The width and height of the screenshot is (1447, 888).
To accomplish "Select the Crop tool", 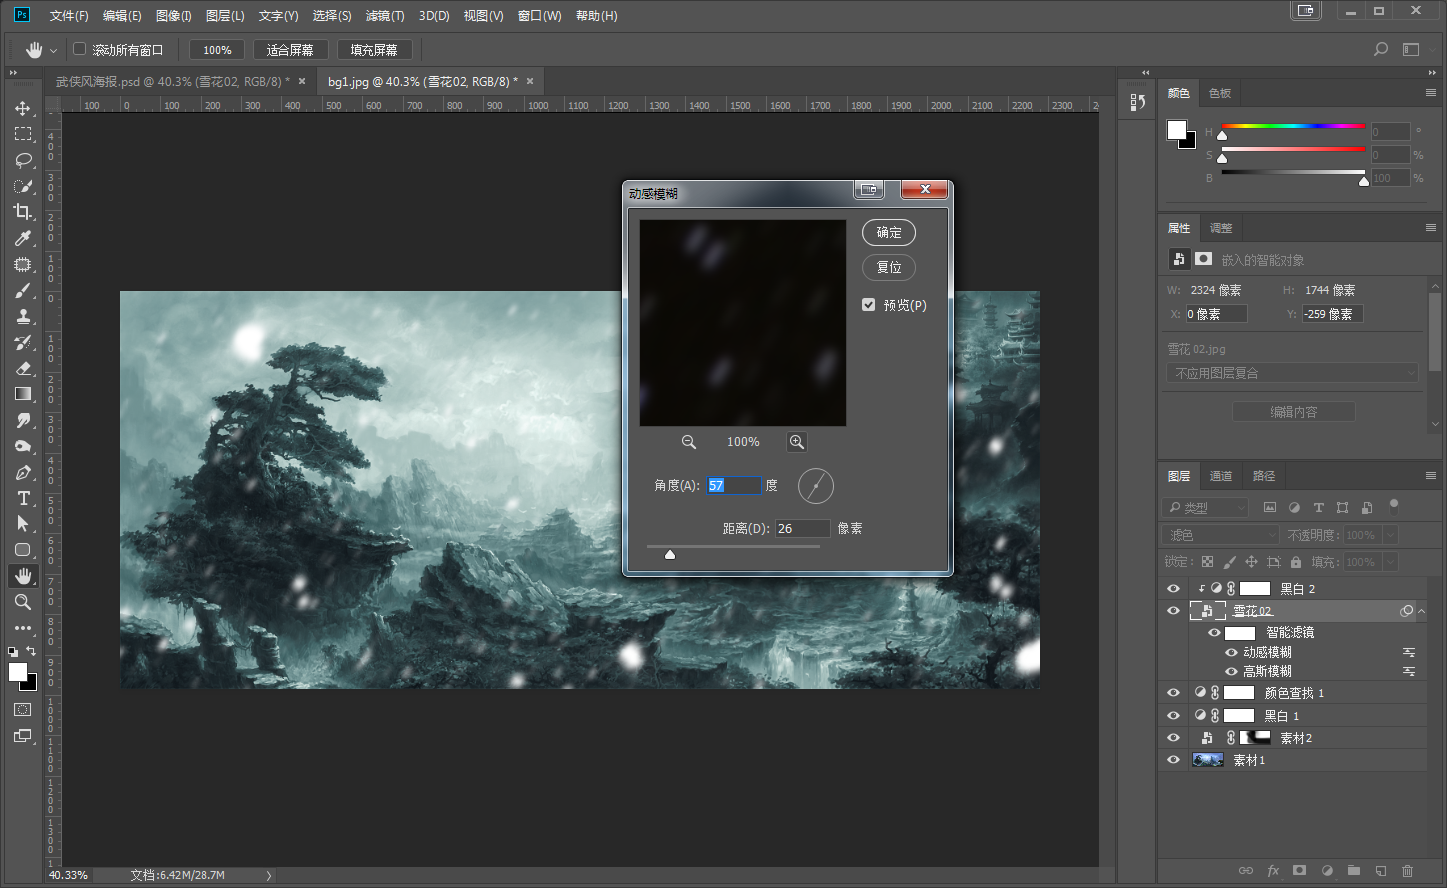I will (x=23, y=212).
